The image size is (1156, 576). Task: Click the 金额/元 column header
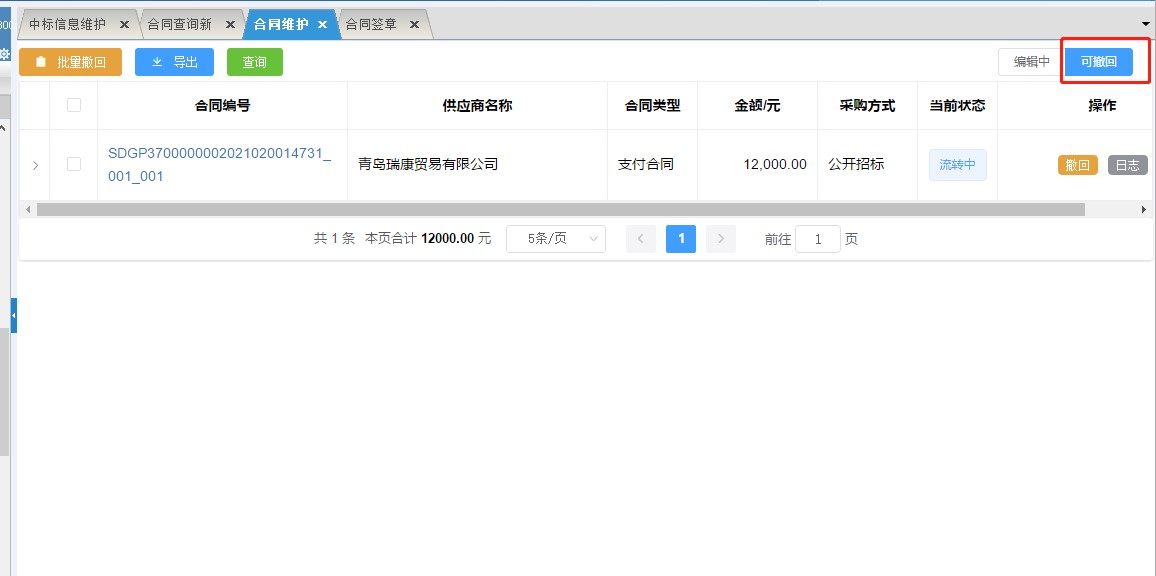757,105
